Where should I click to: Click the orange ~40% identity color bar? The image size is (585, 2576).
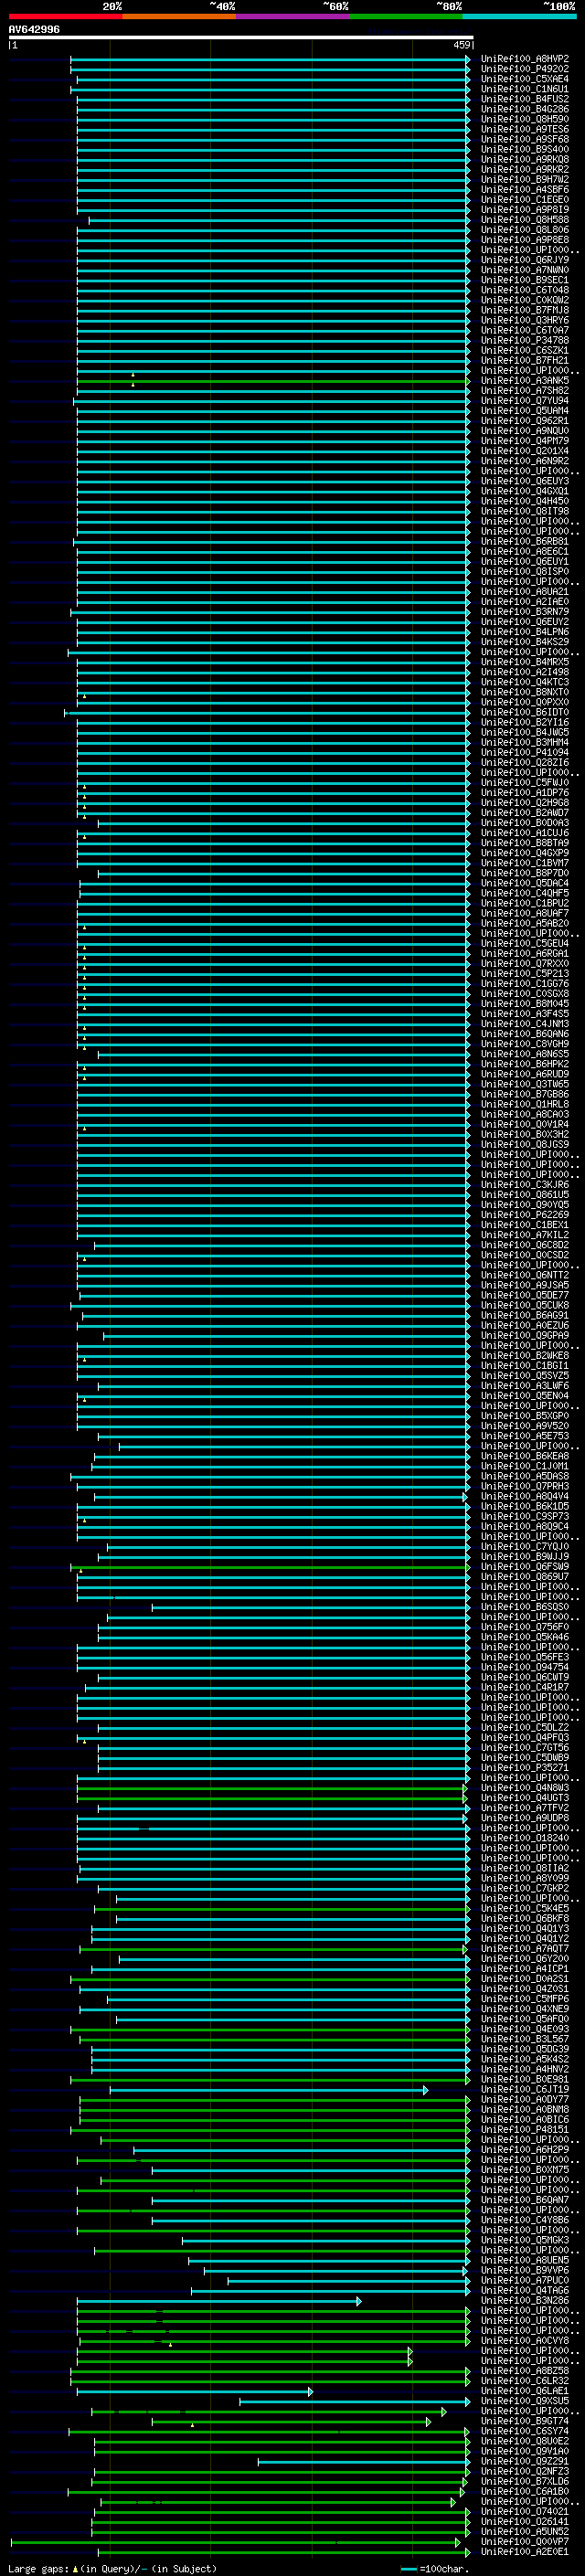[x=179, y=16]
